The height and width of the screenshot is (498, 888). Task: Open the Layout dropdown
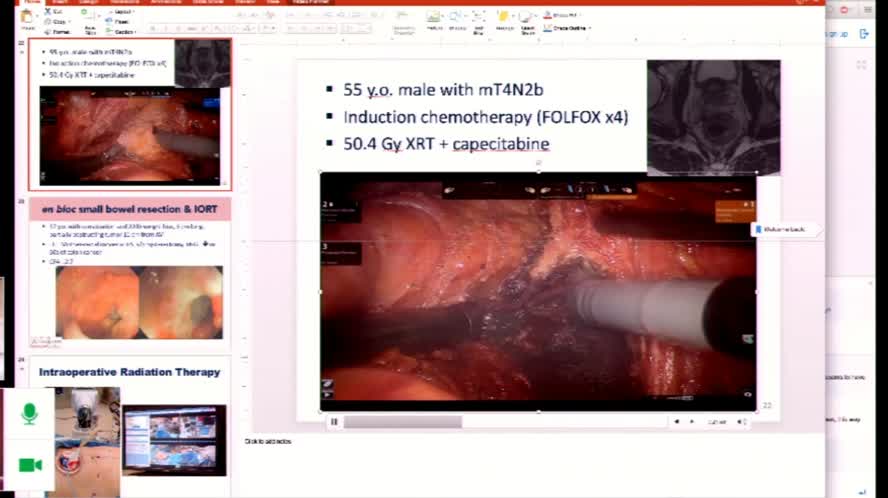point(121,12)
